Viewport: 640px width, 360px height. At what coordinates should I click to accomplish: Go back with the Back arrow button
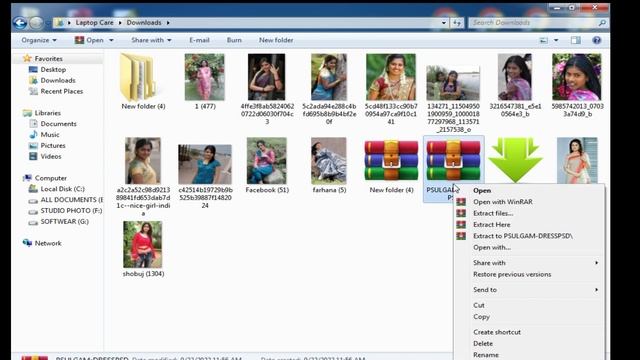point(20,23)
